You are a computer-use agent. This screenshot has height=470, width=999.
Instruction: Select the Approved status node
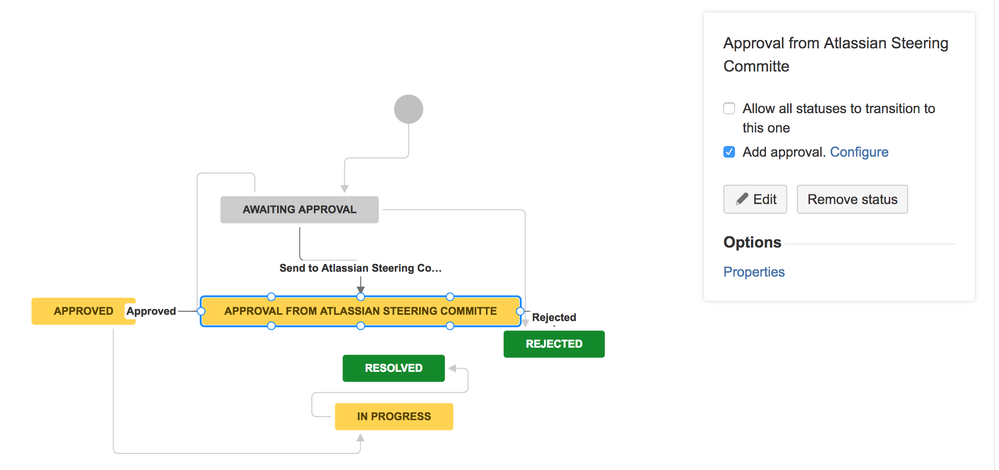pyautogui.click(x=83, y=311)
